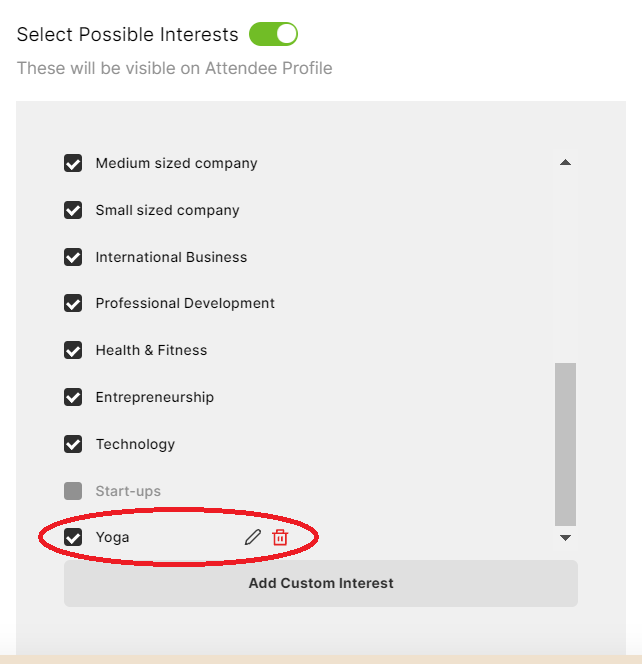Click scroll down arrow of interests list
The width and height of the screenshot is (642, 664).
[565, 538]
